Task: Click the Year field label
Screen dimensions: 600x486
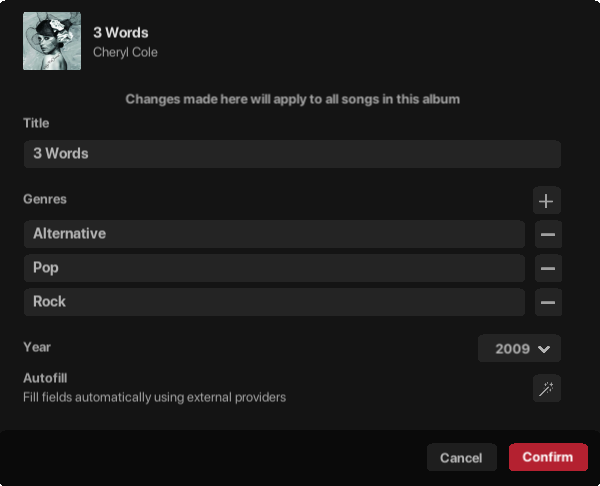Action: click(x=37, y=347)
